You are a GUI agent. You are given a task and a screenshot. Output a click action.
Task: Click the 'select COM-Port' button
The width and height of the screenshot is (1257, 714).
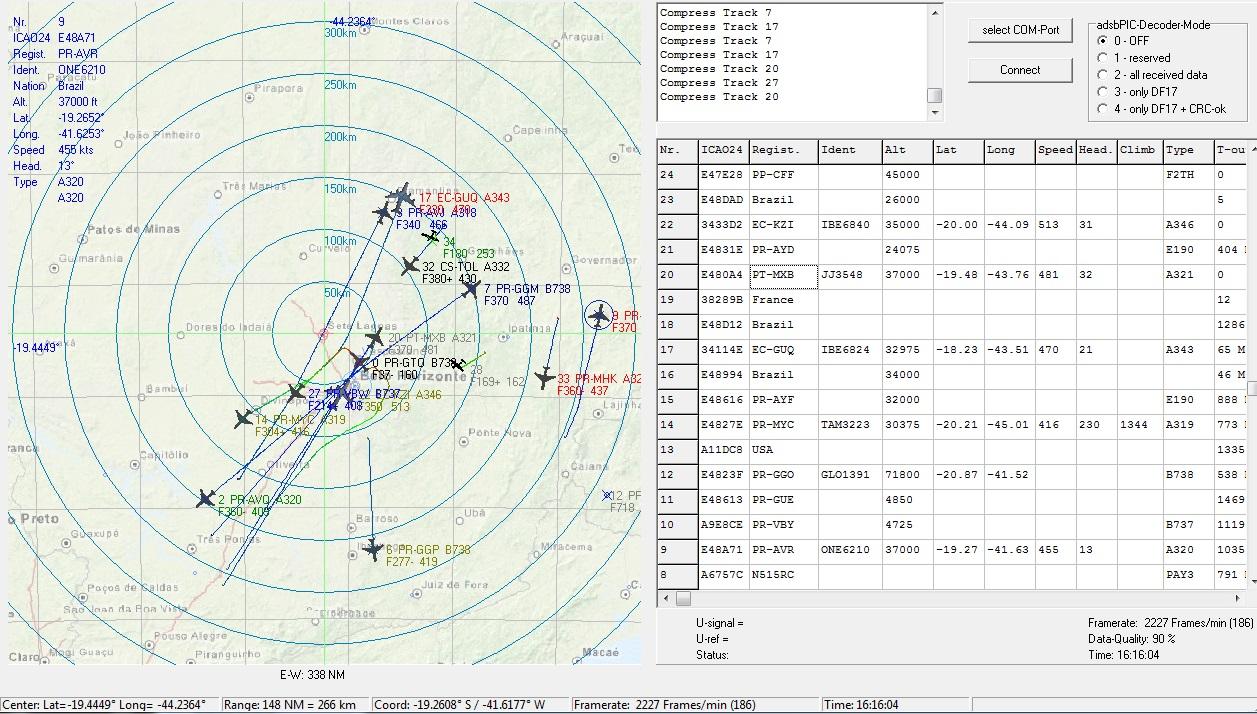(1020, 30)
